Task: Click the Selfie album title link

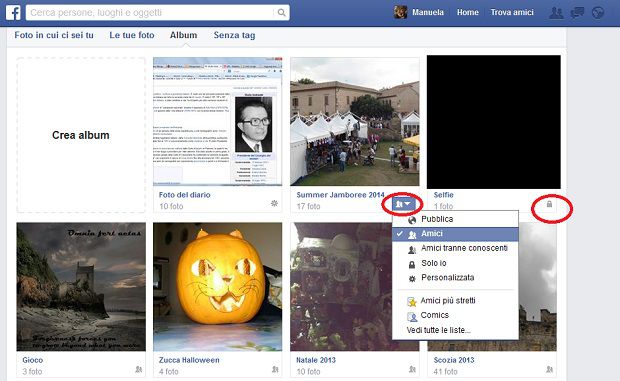Action: coord(443,195)
